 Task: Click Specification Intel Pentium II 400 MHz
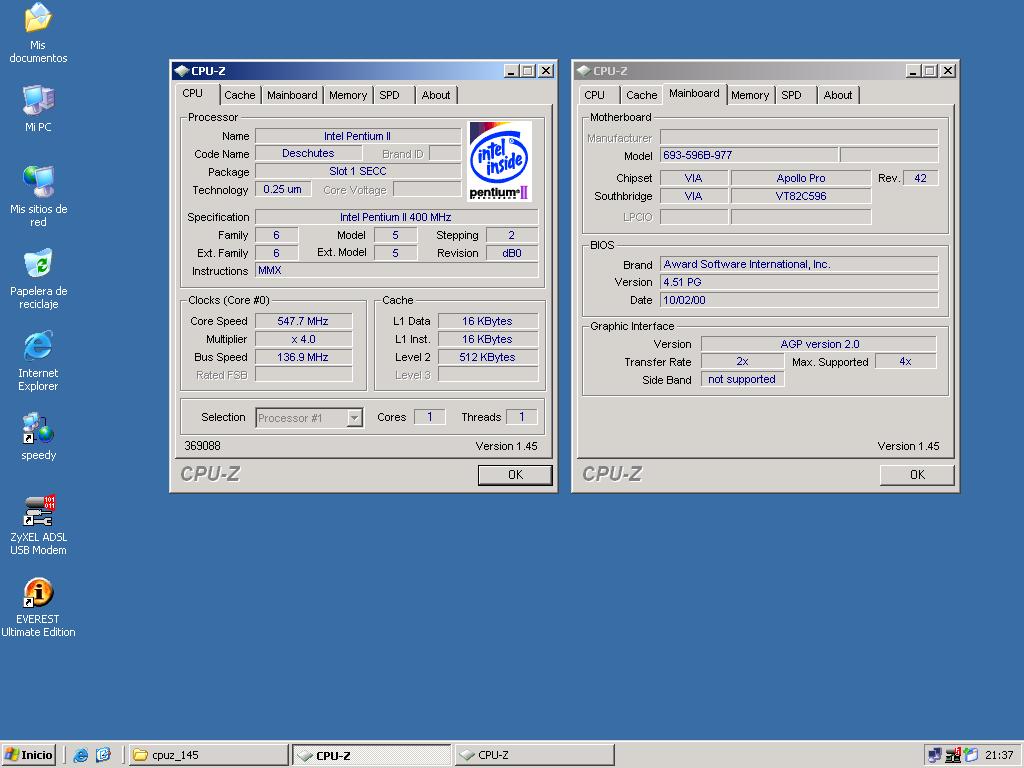(x=396, y=217)
